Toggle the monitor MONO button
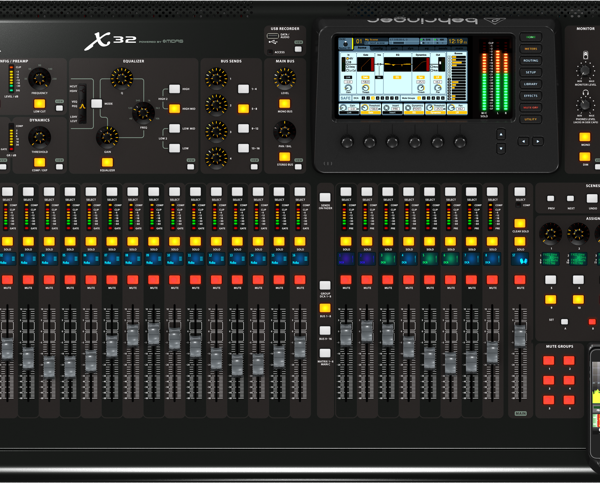Viewport: 600px width, 483px height. tap(584, 137)
